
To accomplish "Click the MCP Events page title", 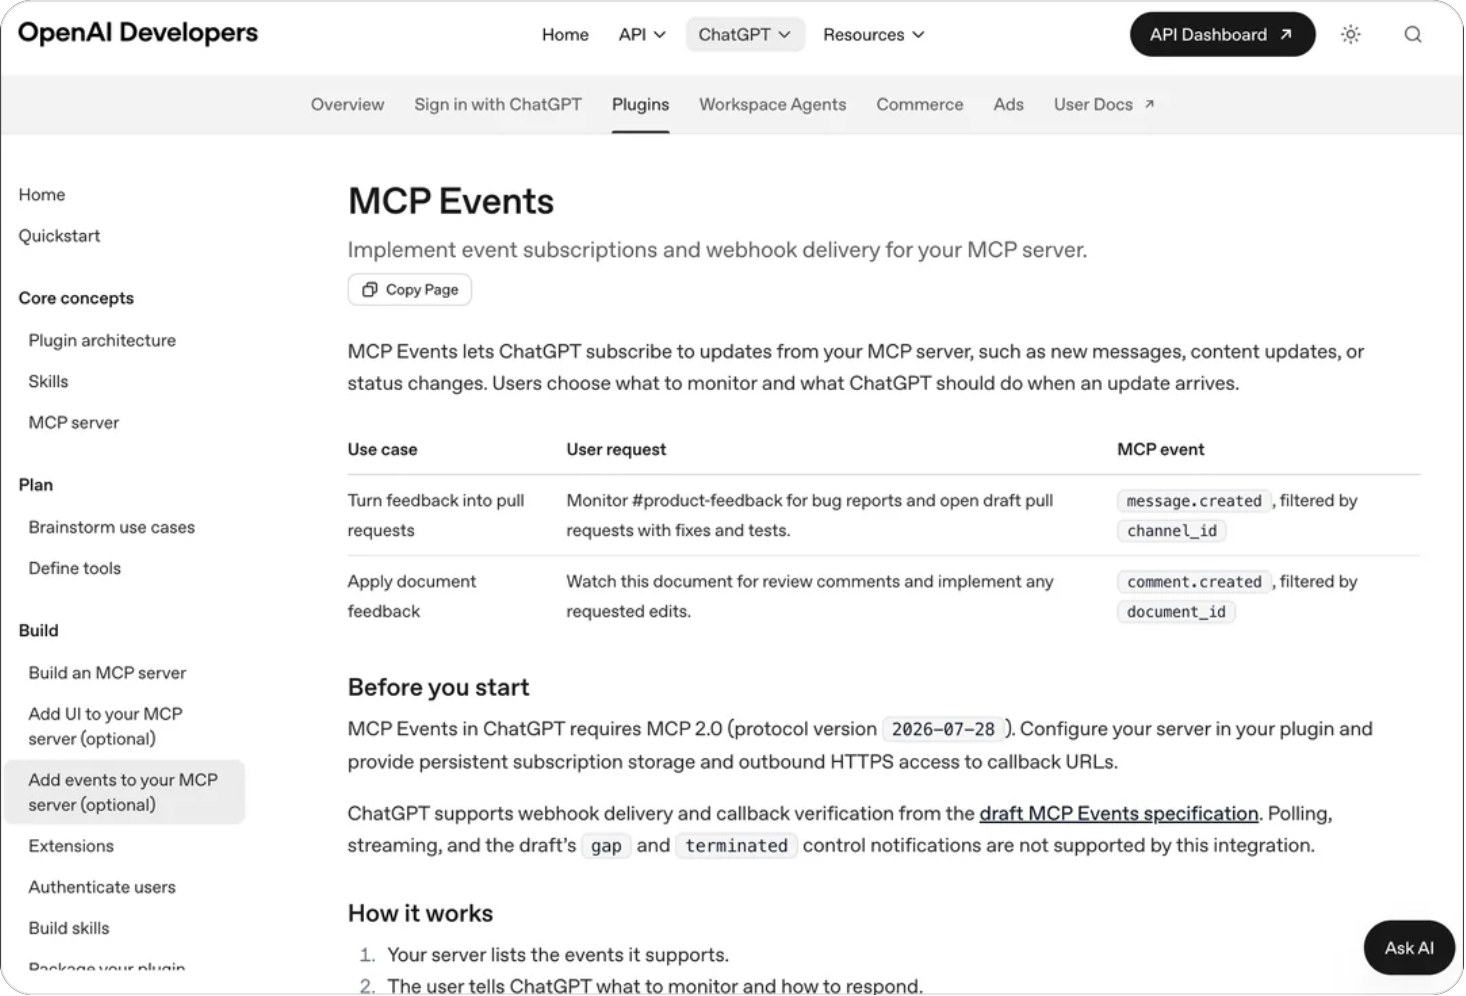I will pyautogui.click(x=451, y=201).
